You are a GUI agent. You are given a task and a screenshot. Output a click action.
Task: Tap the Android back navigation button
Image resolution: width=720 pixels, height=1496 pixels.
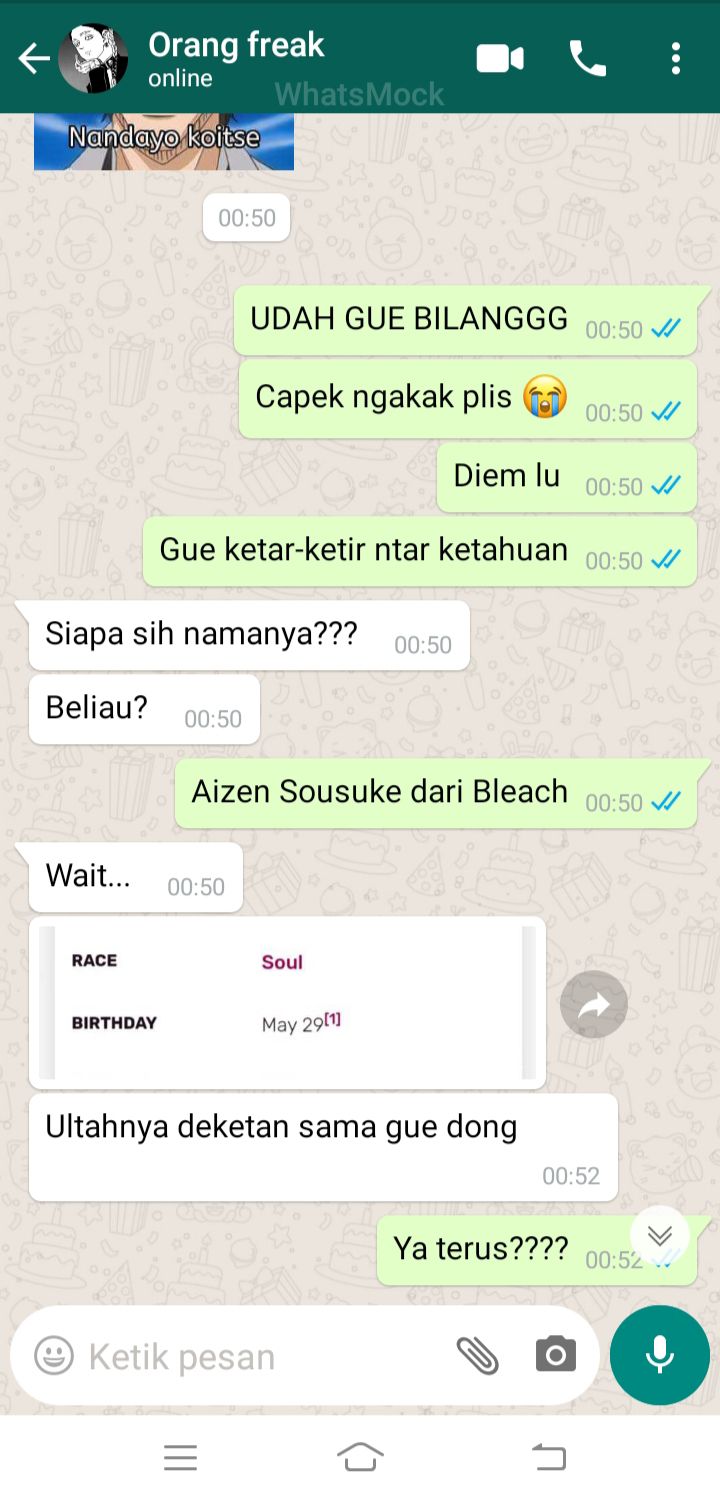click(549, 1457)
